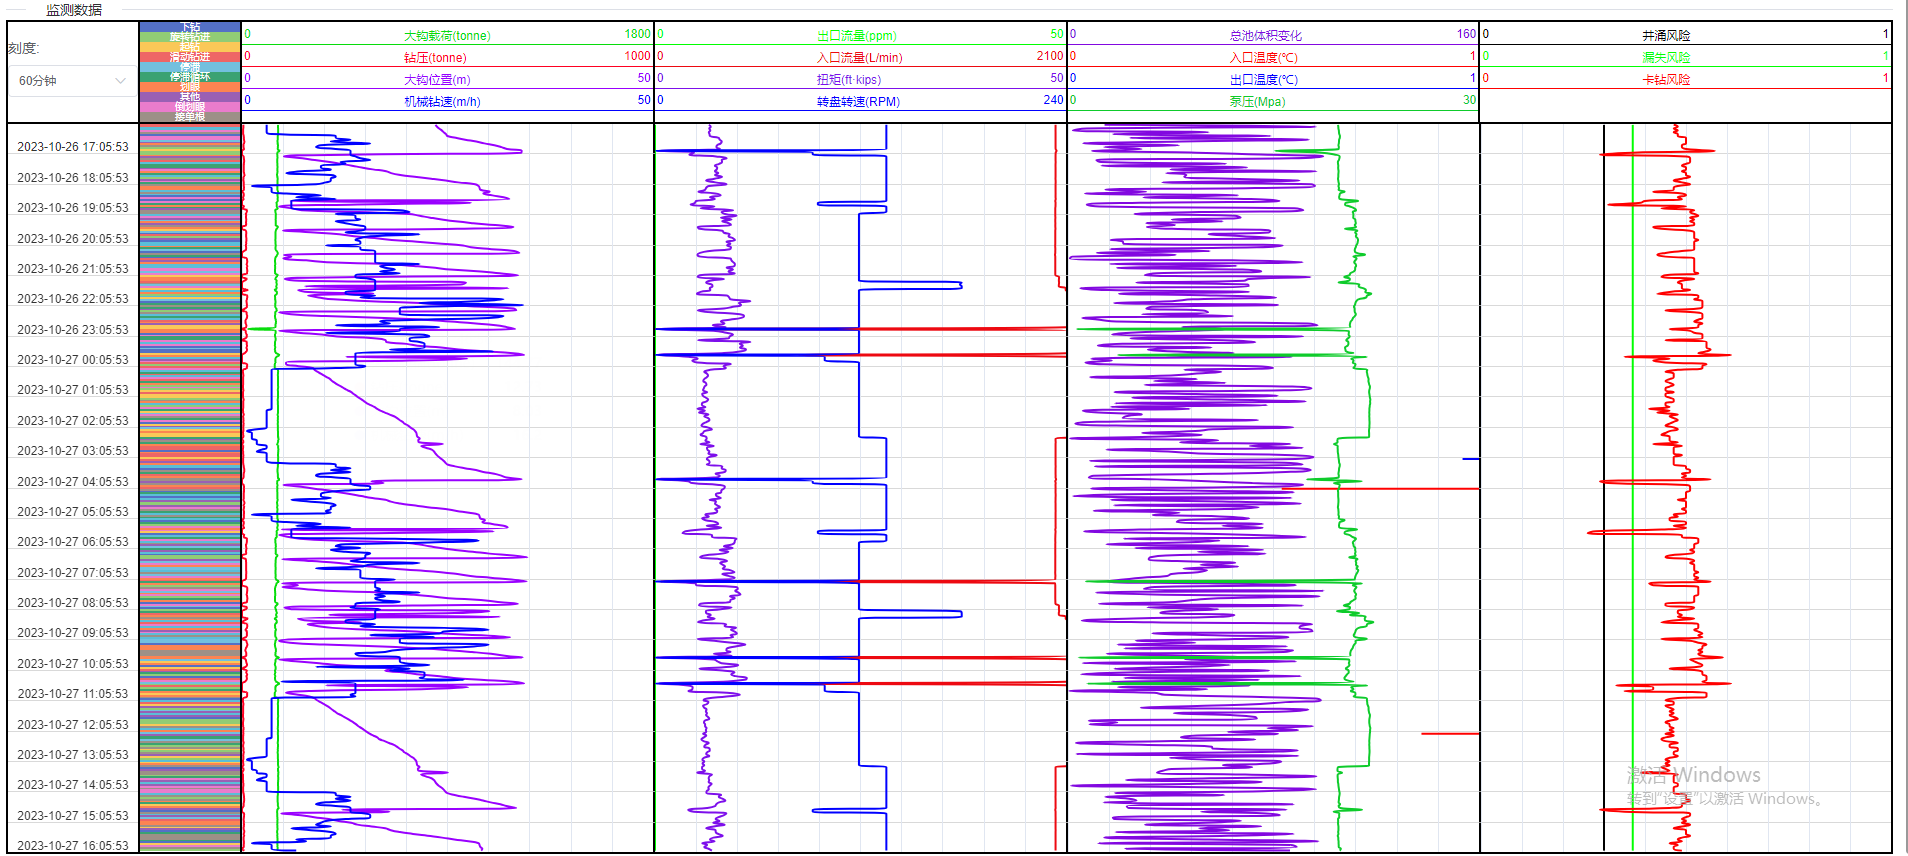Select the 泵压(Mpa) curve header
This screenshot has width=1908, height=856.
pyautogui.click(x=1257, y=101)
